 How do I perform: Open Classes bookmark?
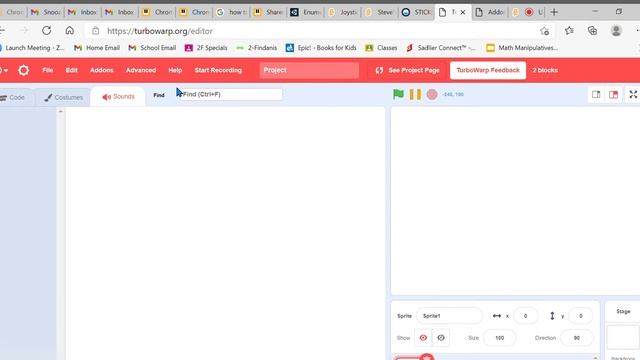[x=381, y=48]
